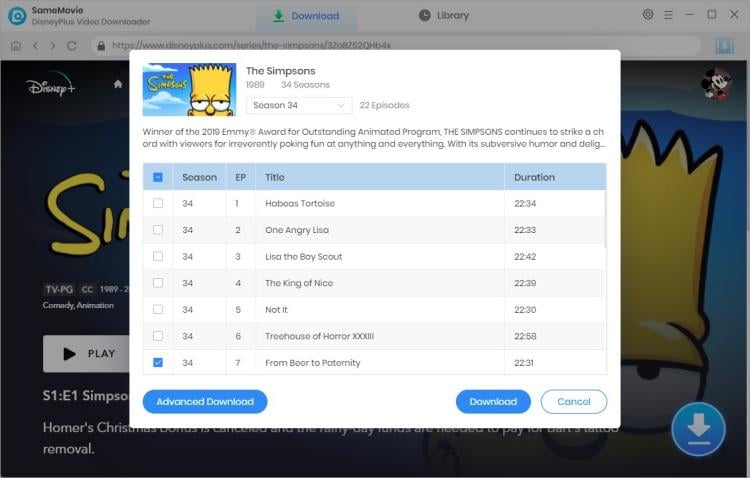Screen dimensions: 750x478
Task: Navigate back with the left arrow
Action: tap(35, 46)
